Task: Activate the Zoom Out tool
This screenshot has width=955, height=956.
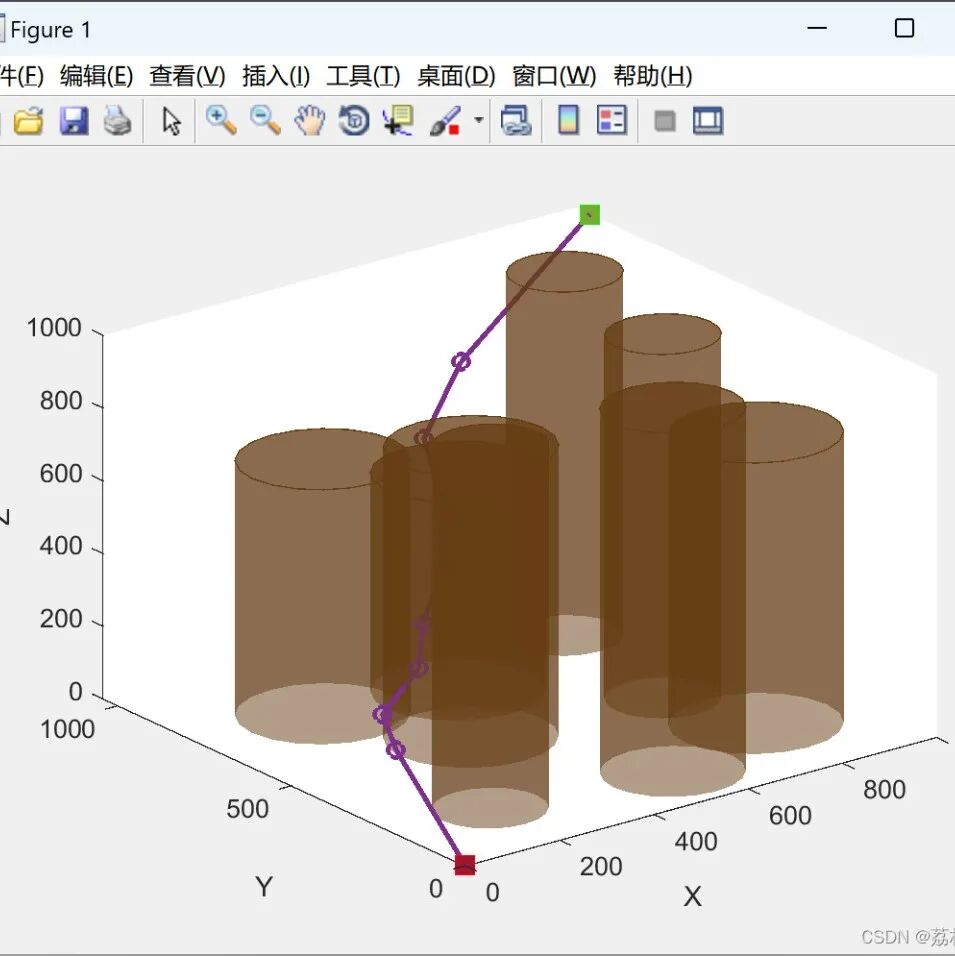Action: (x=265, y=120)
